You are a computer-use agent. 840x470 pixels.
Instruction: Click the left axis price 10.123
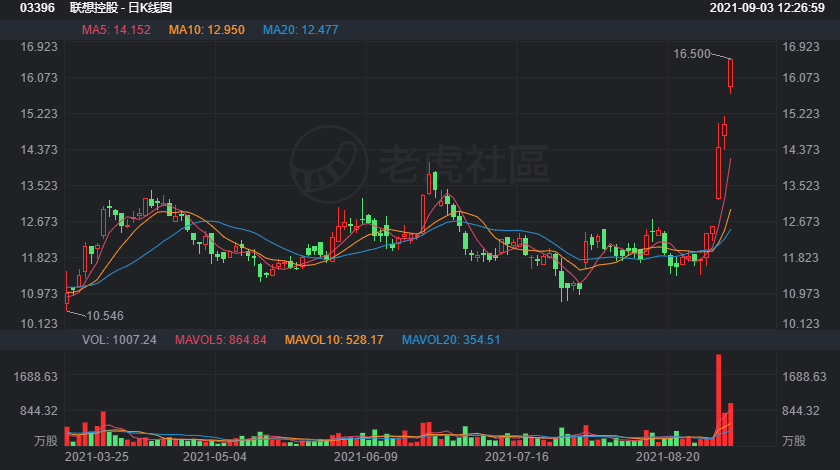39,324
